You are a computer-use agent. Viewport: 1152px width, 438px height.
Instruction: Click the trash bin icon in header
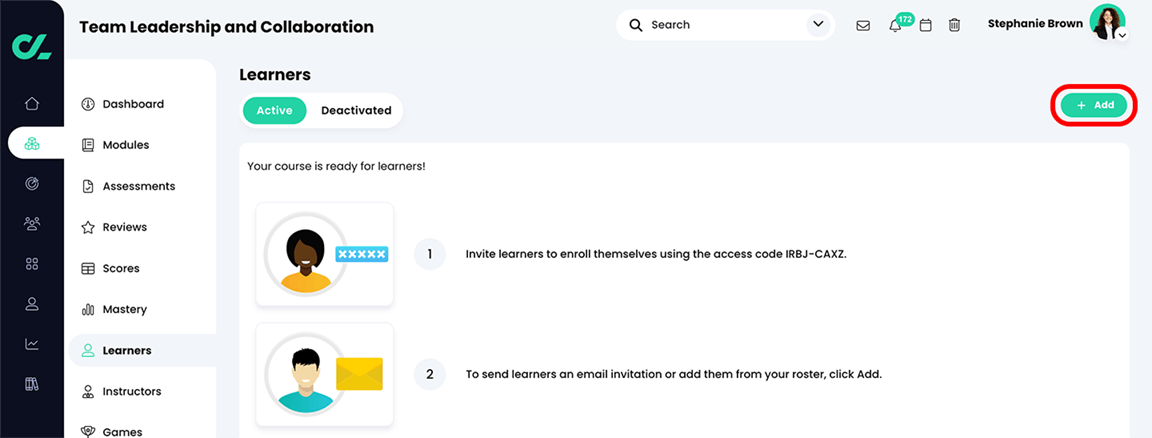coord(954,25)
